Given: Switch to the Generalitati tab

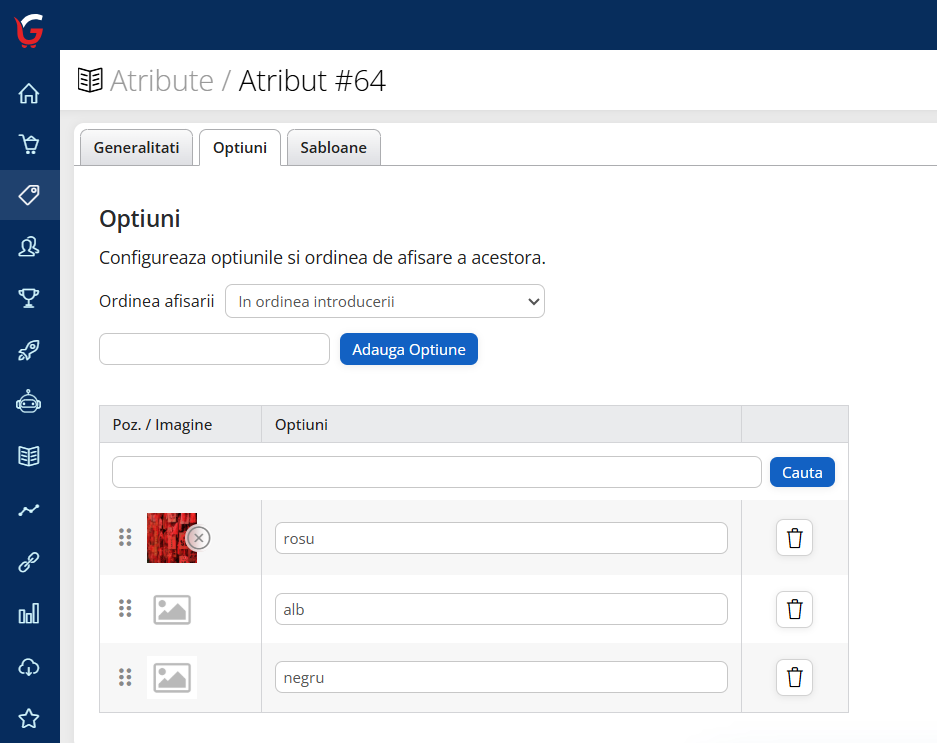Looking at the screenshot, I should 136,148.
